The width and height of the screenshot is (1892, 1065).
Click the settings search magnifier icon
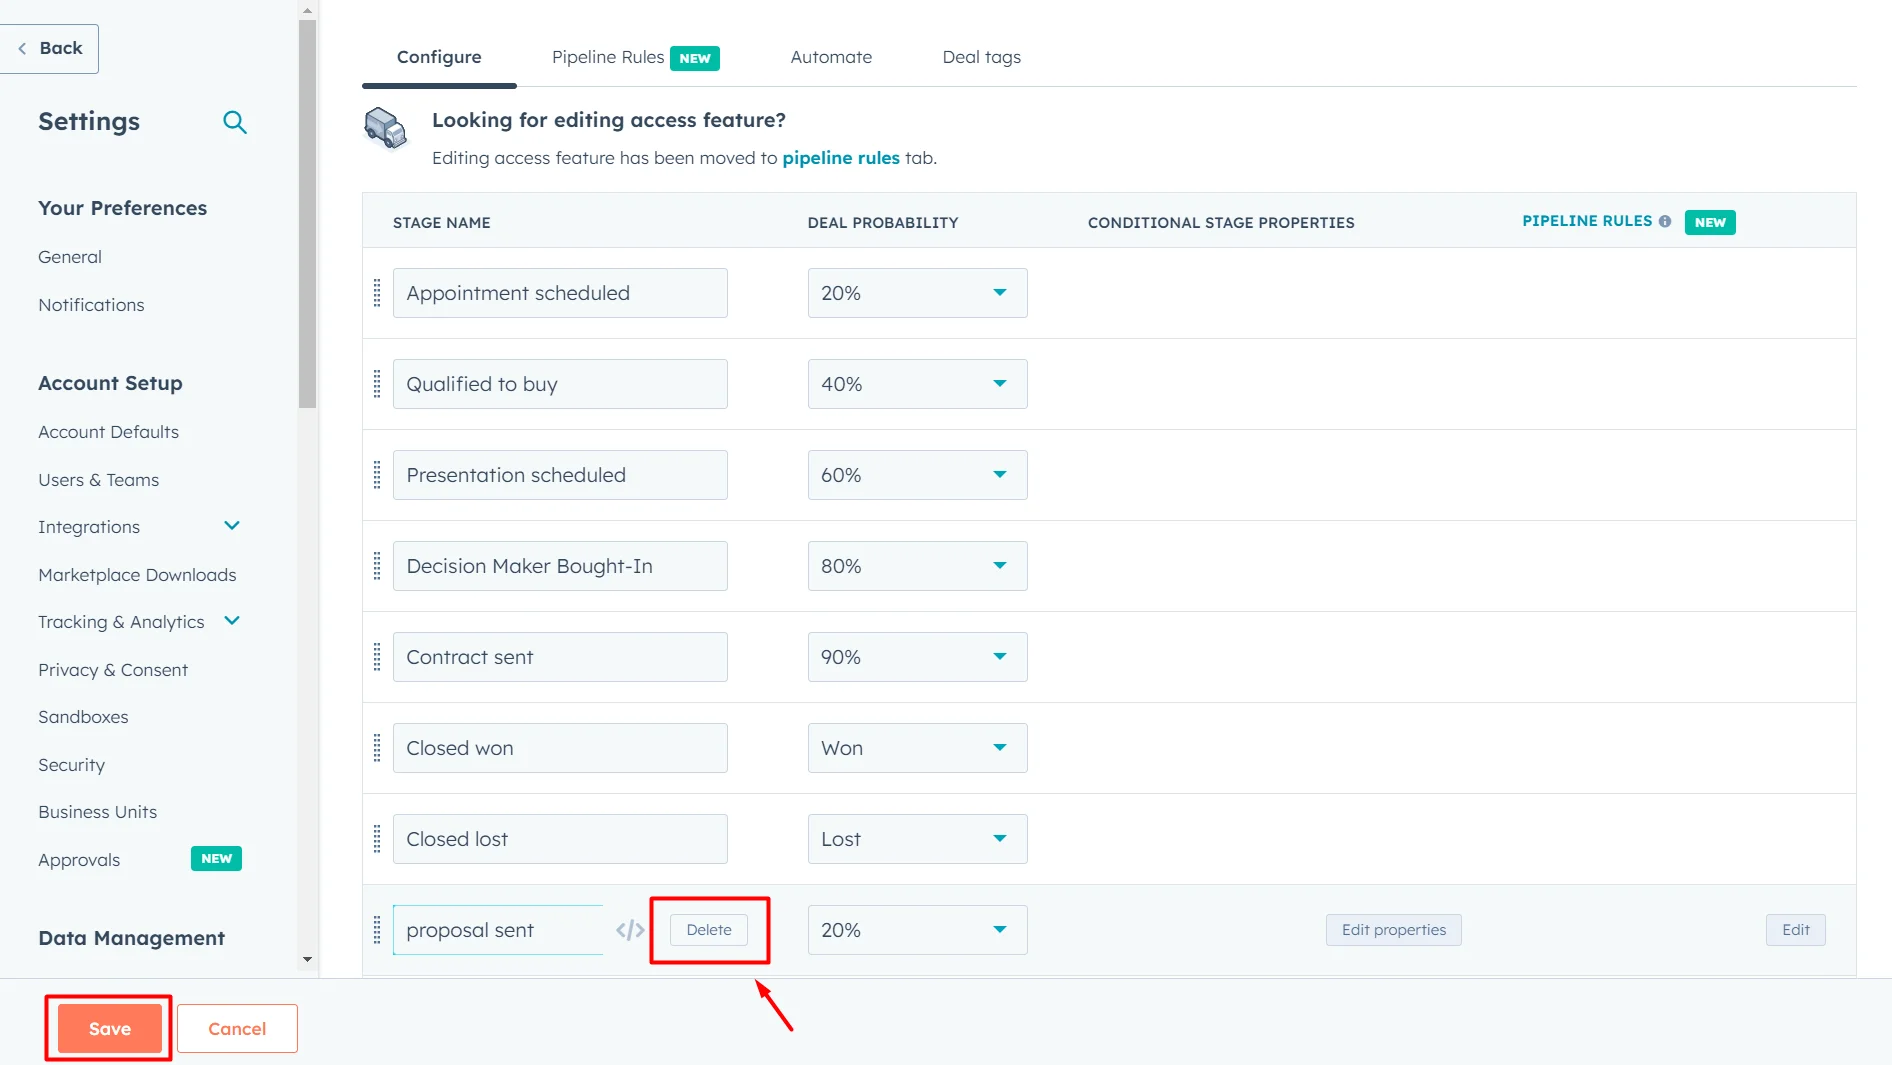click(235, 122)
